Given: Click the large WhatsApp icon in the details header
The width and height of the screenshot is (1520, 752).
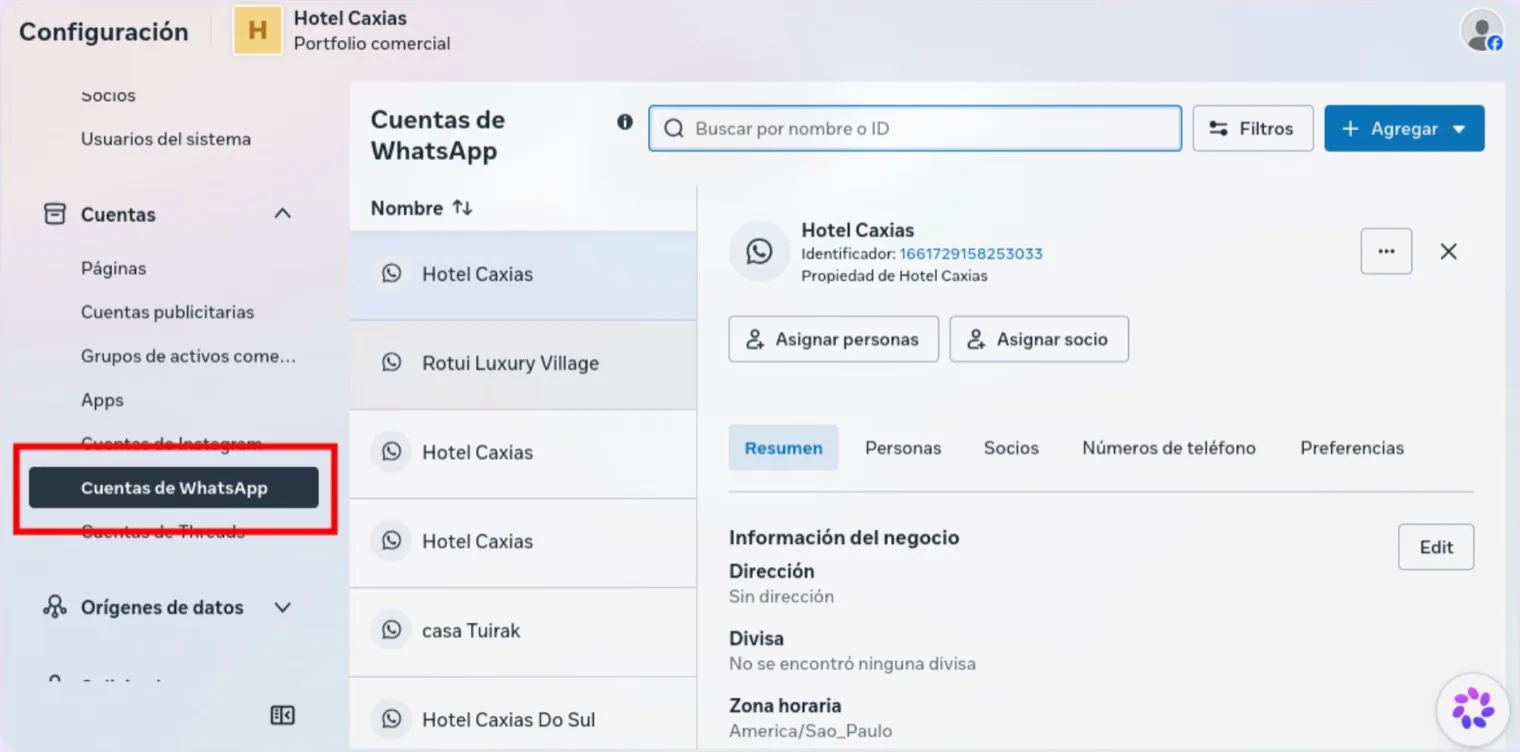Looking at the screenshot, I should (x=759, y=251).
